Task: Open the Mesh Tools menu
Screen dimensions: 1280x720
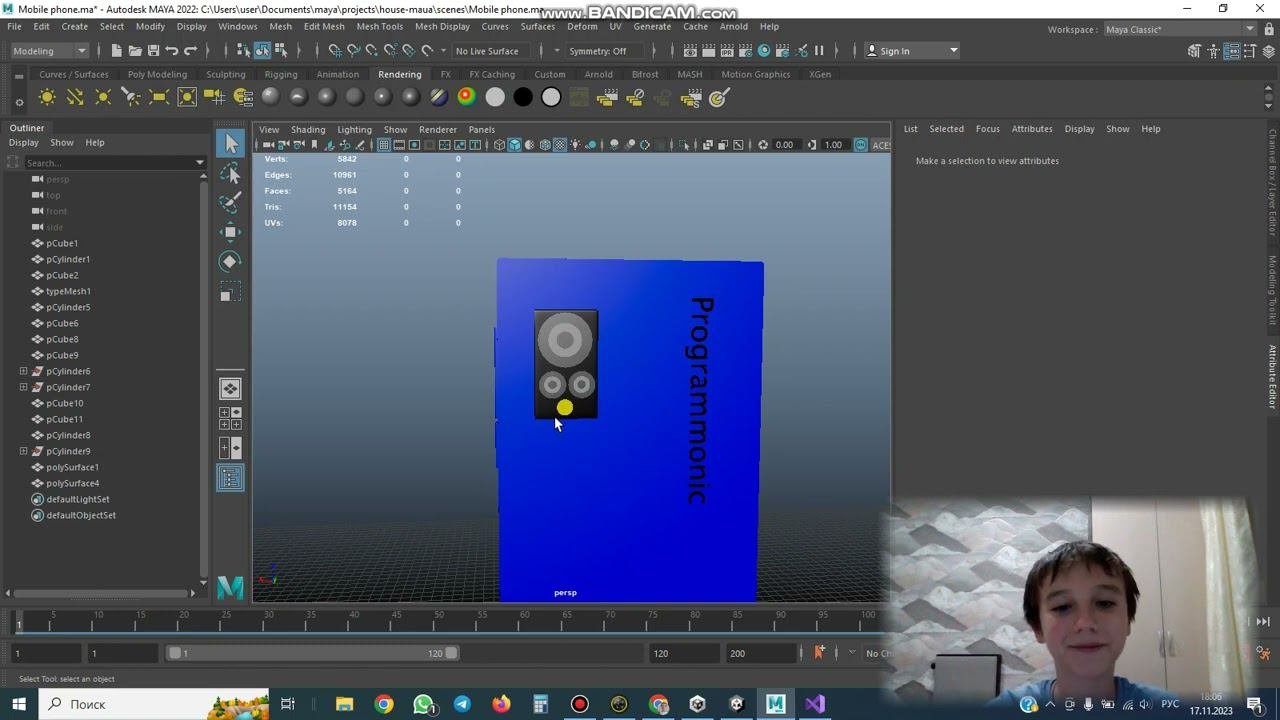Action: (379, 26)
